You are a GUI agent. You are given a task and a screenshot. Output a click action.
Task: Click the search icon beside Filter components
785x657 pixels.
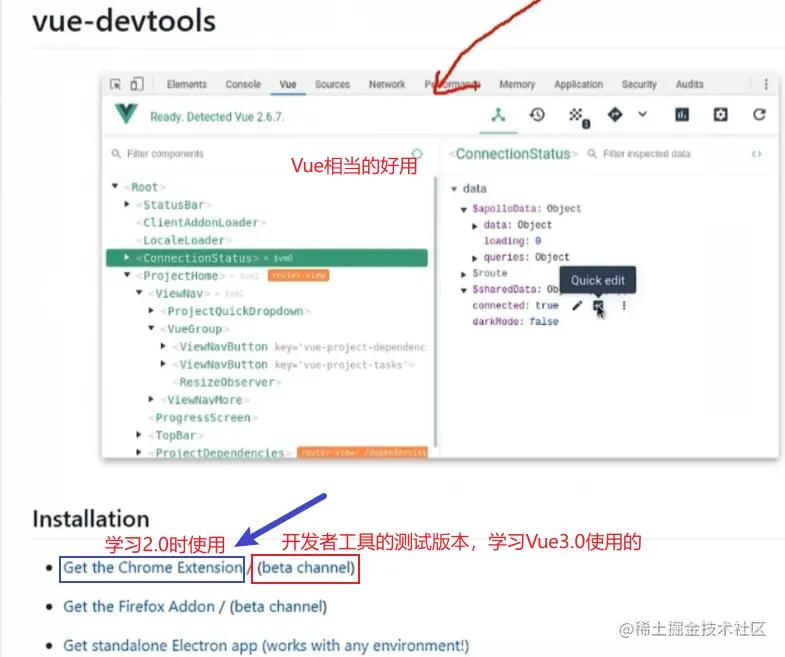tap(116, 153)
